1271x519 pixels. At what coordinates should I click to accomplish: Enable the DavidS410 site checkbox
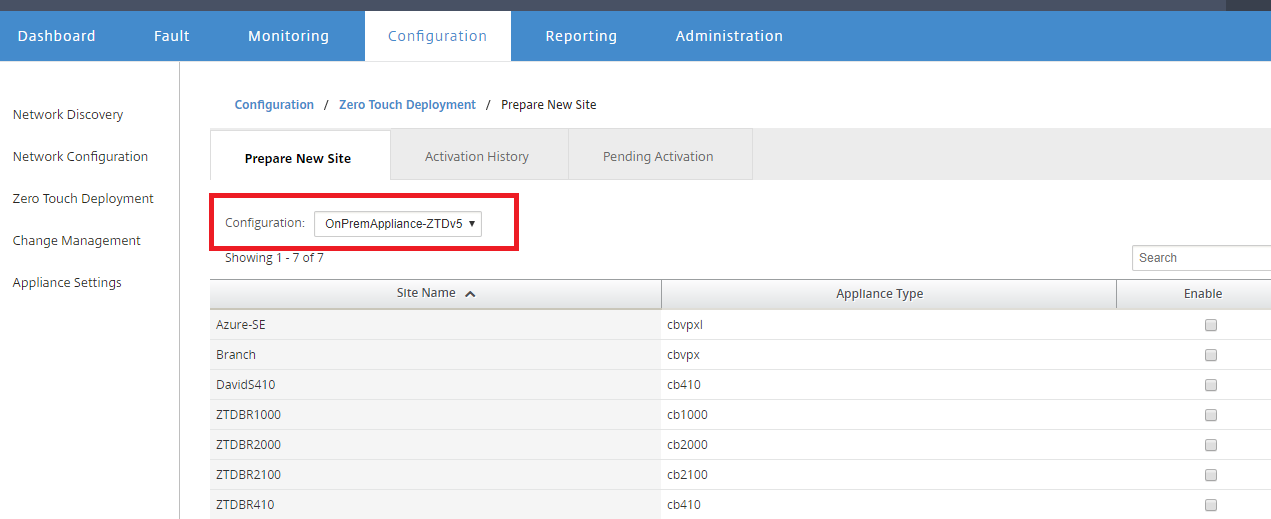(1211, 385)
